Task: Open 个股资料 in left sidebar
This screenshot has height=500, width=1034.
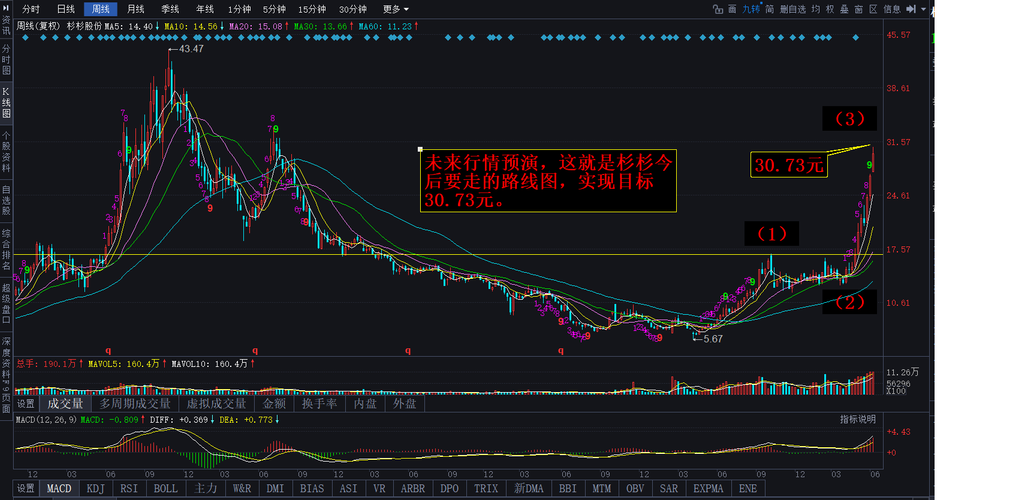Action: (6, 152)
